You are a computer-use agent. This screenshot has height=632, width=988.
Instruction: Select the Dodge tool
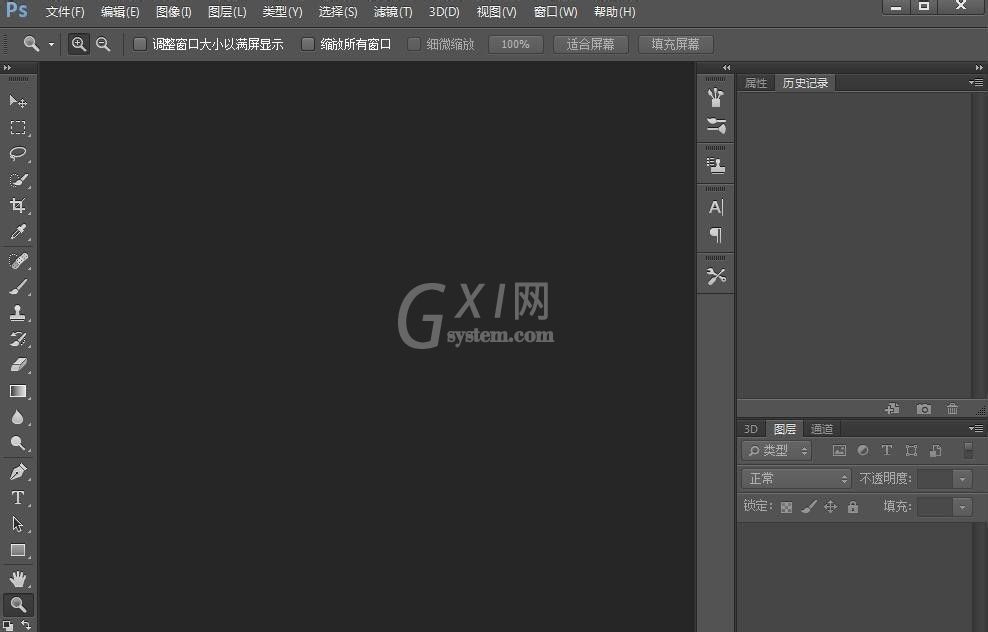coord(18,444)
